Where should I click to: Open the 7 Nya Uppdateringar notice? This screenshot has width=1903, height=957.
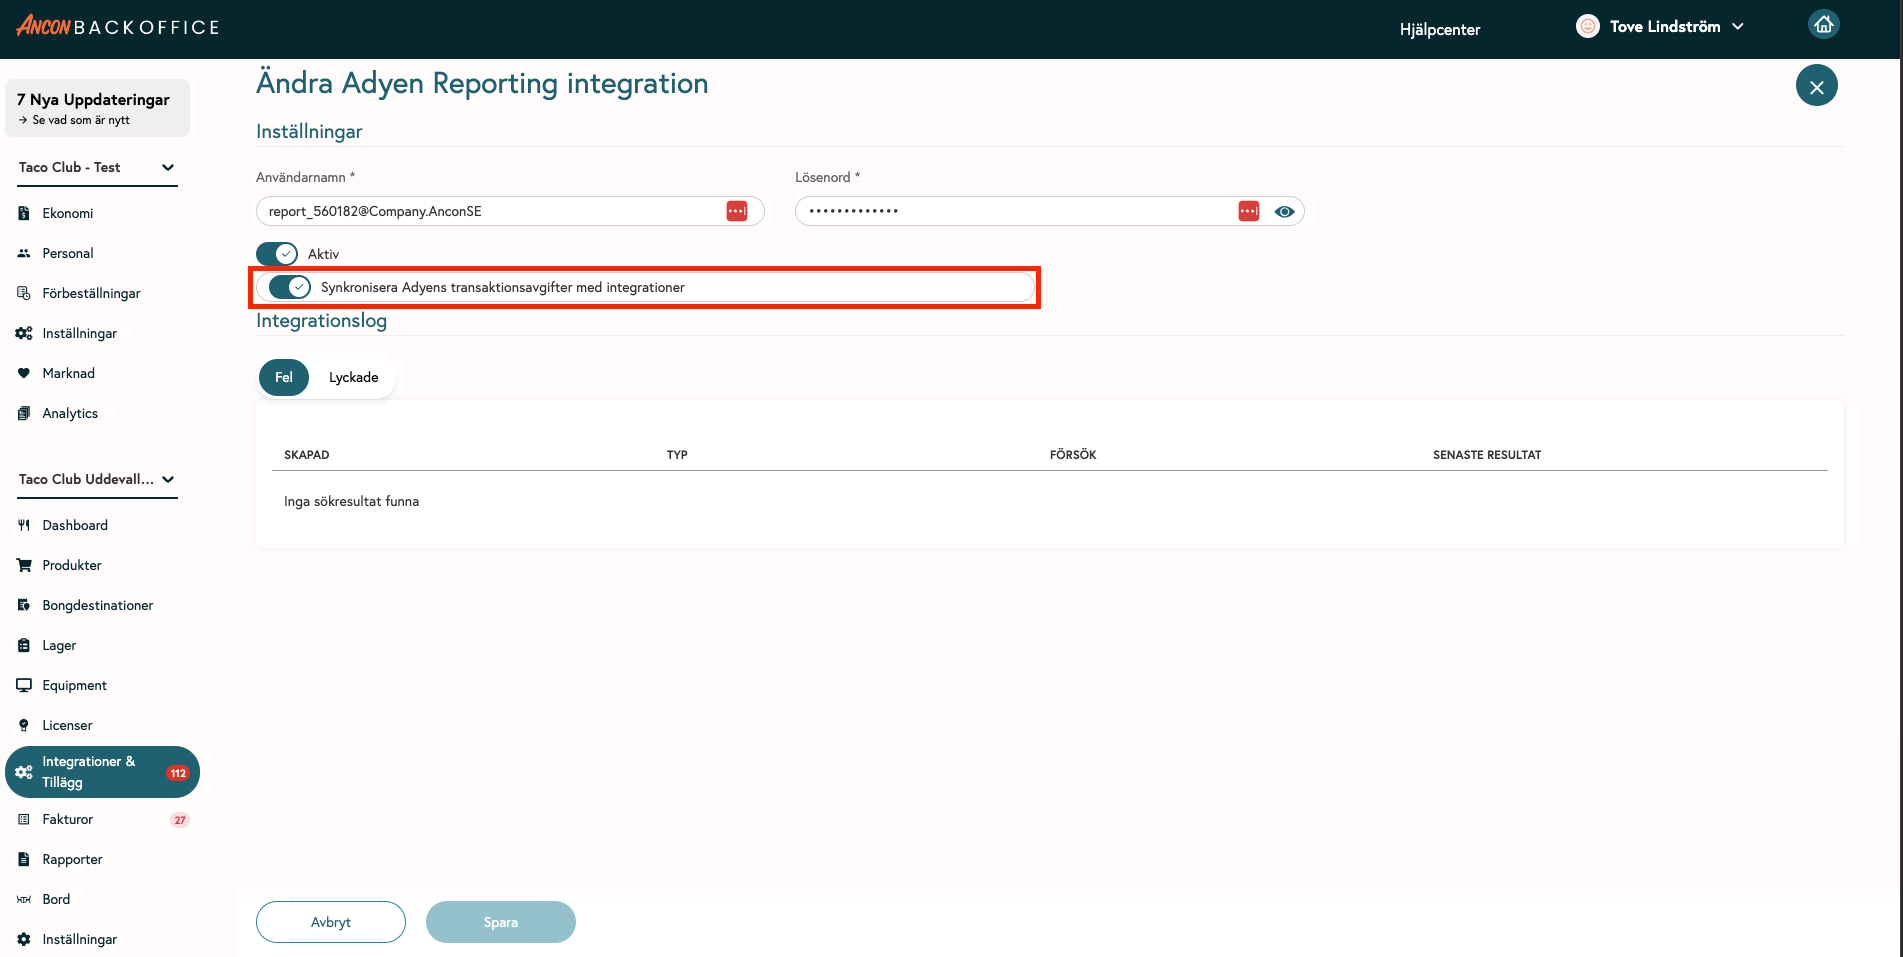pyautogui.click(x=98, y=108)
